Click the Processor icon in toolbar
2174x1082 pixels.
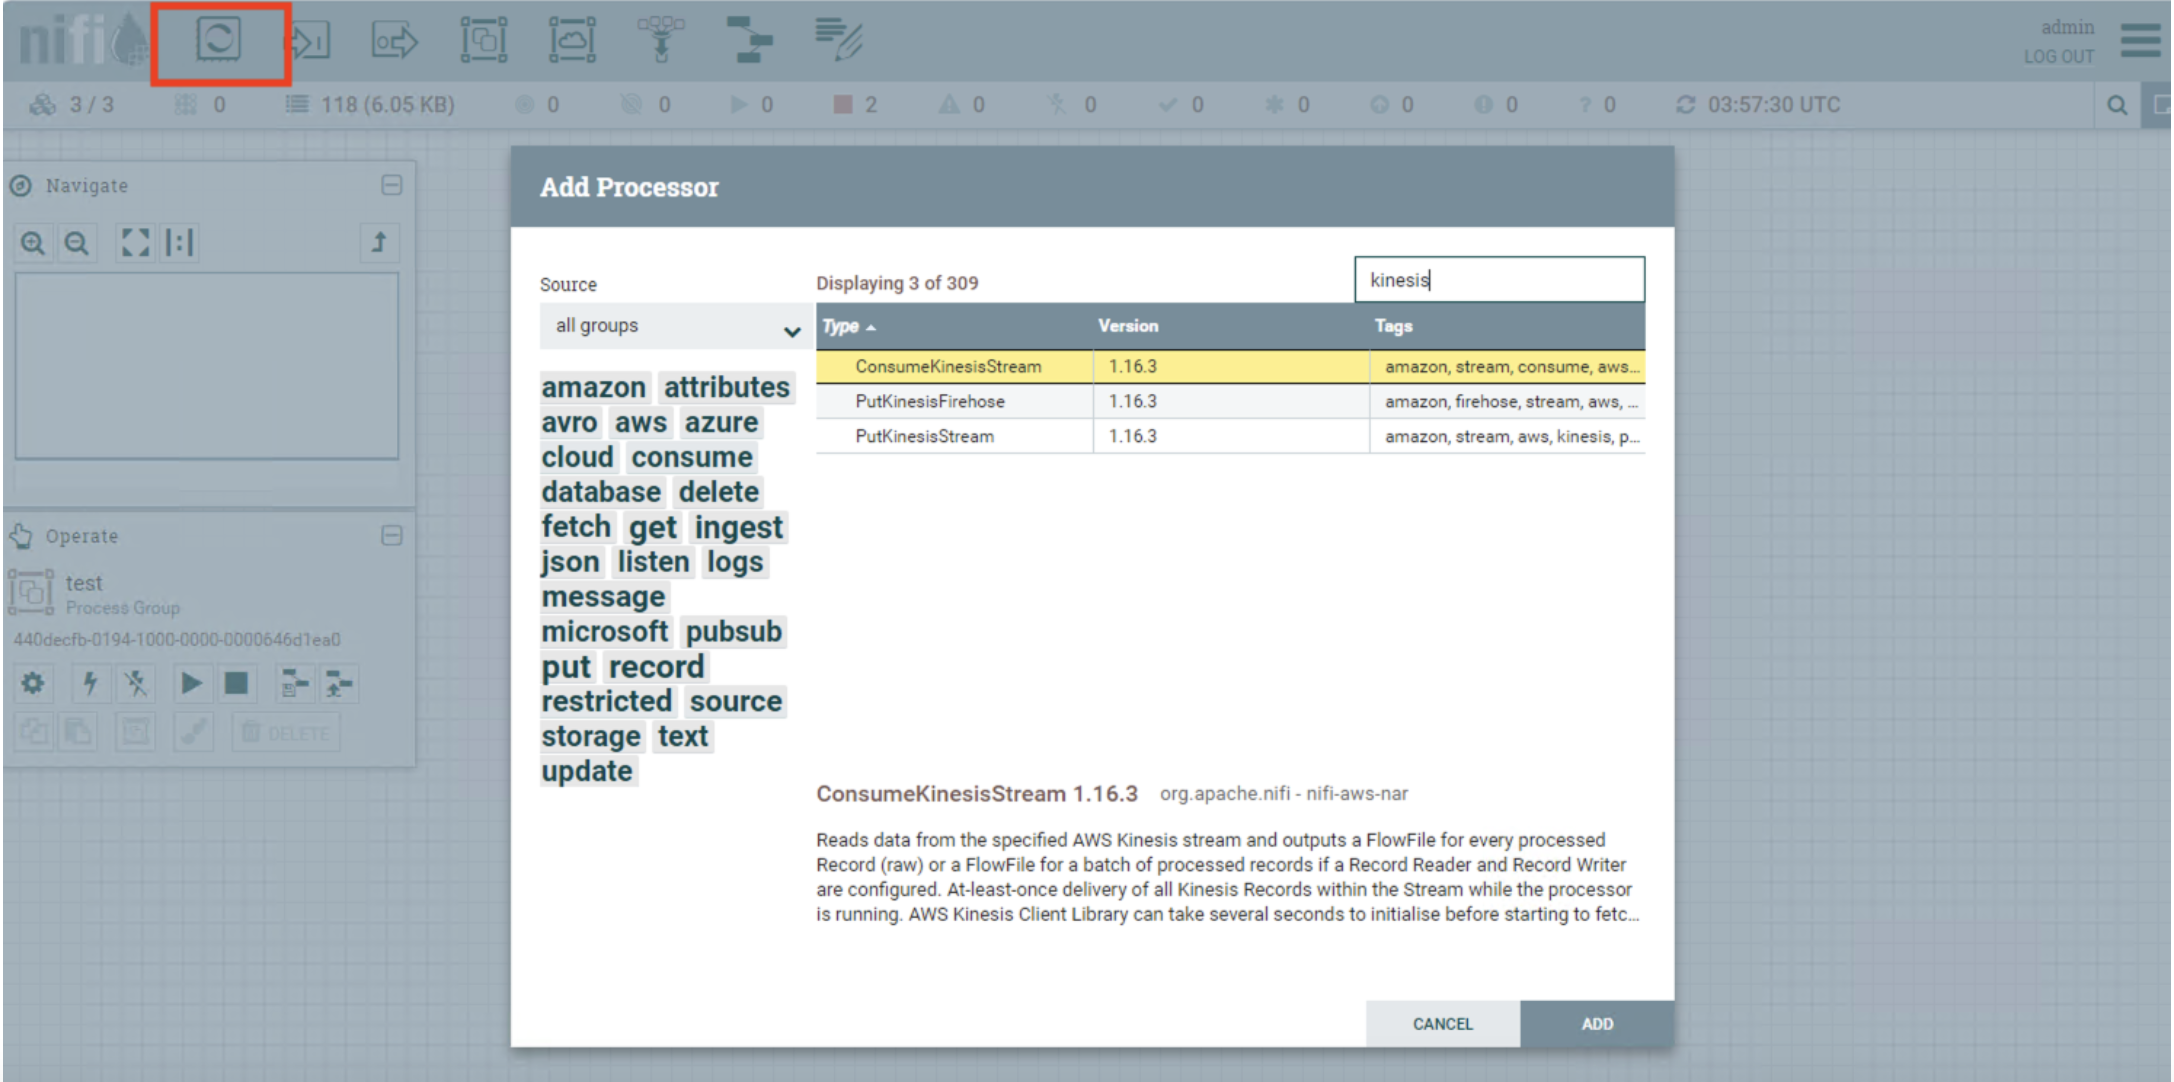(219, 40)
